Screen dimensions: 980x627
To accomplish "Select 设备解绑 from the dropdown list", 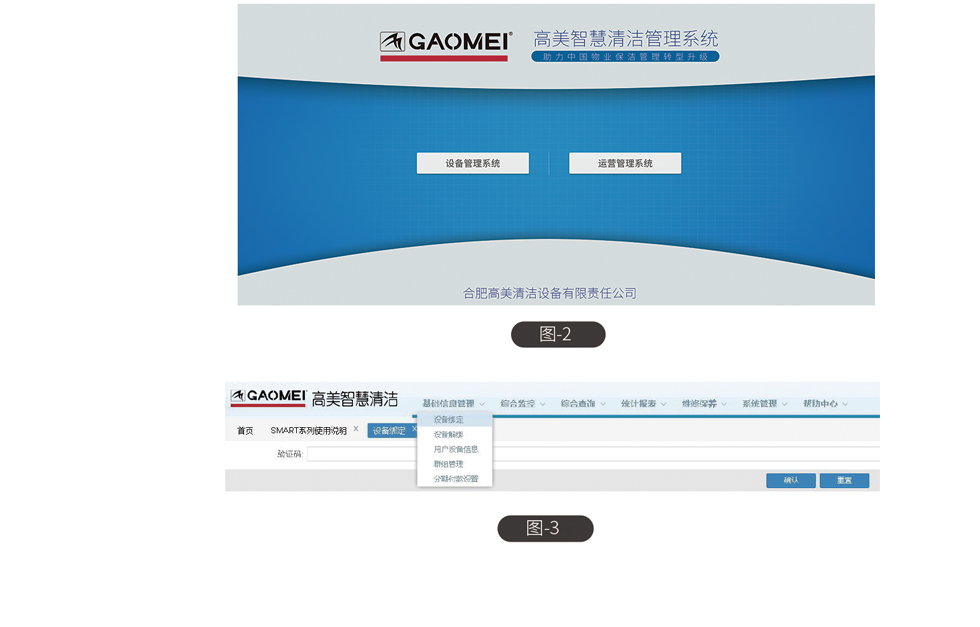I will click(448, 435).
